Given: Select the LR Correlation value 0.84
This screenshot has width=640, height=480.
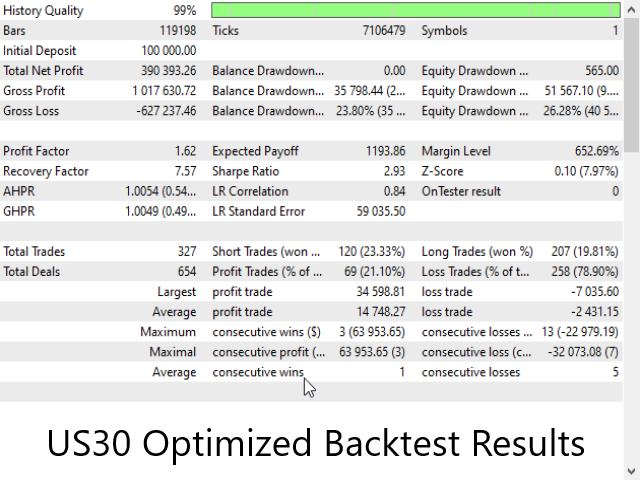Looking at the screenshot, I should (x=394, y=191).
